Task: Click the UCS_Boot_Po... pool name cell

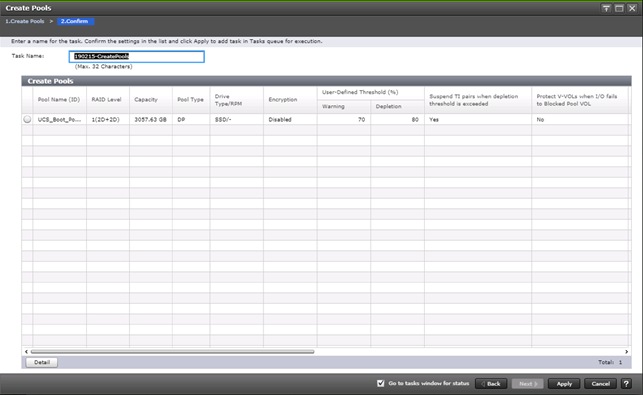Action: click(x=59, y=119)
